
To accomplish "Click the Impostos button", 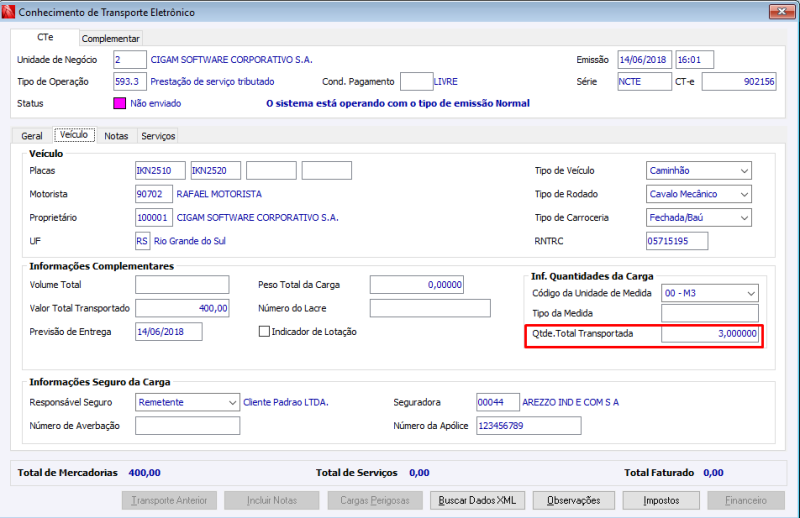I will click(x=661, y=501).
